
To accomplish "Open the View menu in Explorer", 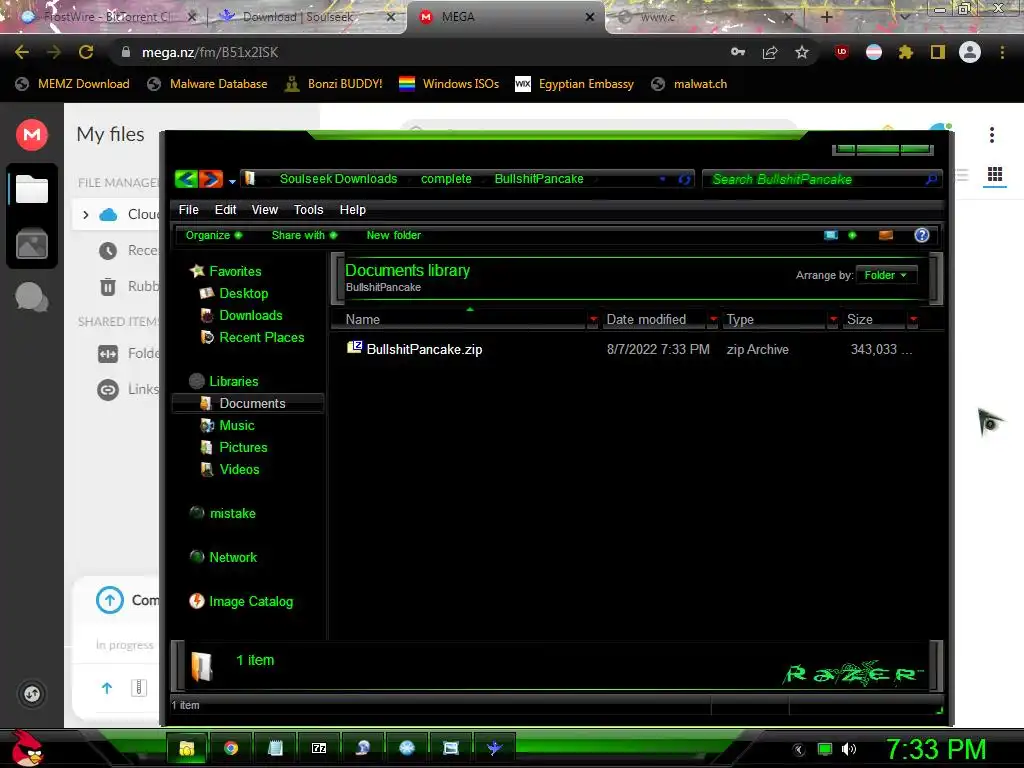I will [x=264, y=210].
